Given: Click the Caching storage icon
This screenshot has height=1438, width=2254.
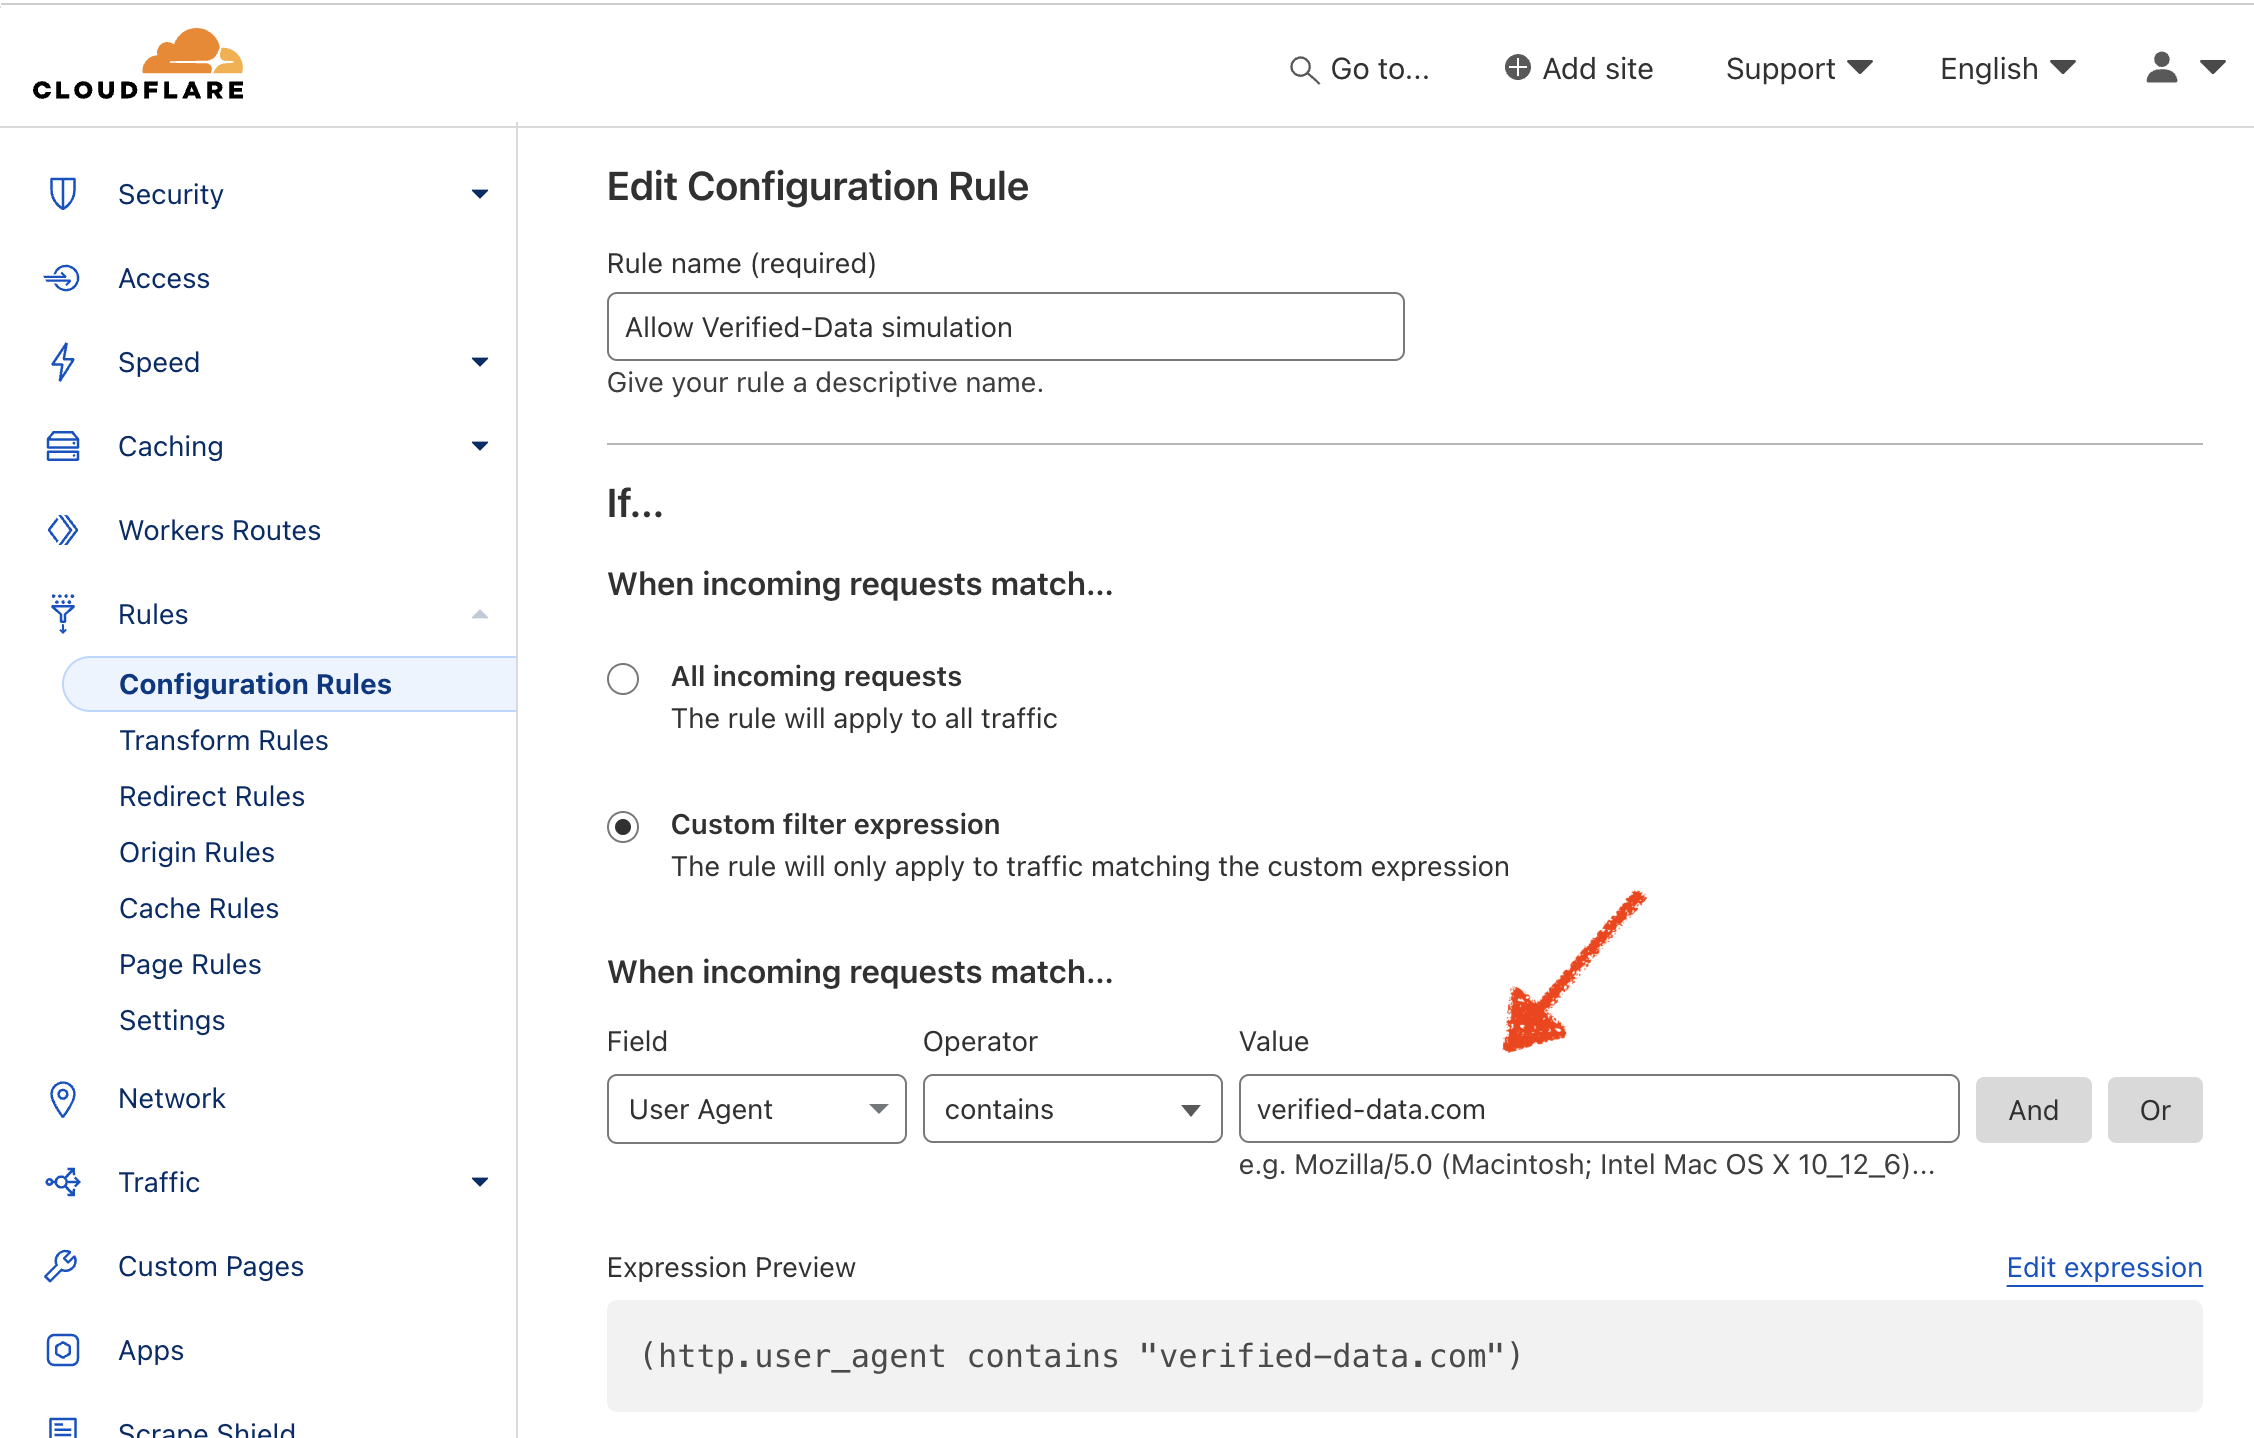Looking at the screenshot, I should [62, 446].
